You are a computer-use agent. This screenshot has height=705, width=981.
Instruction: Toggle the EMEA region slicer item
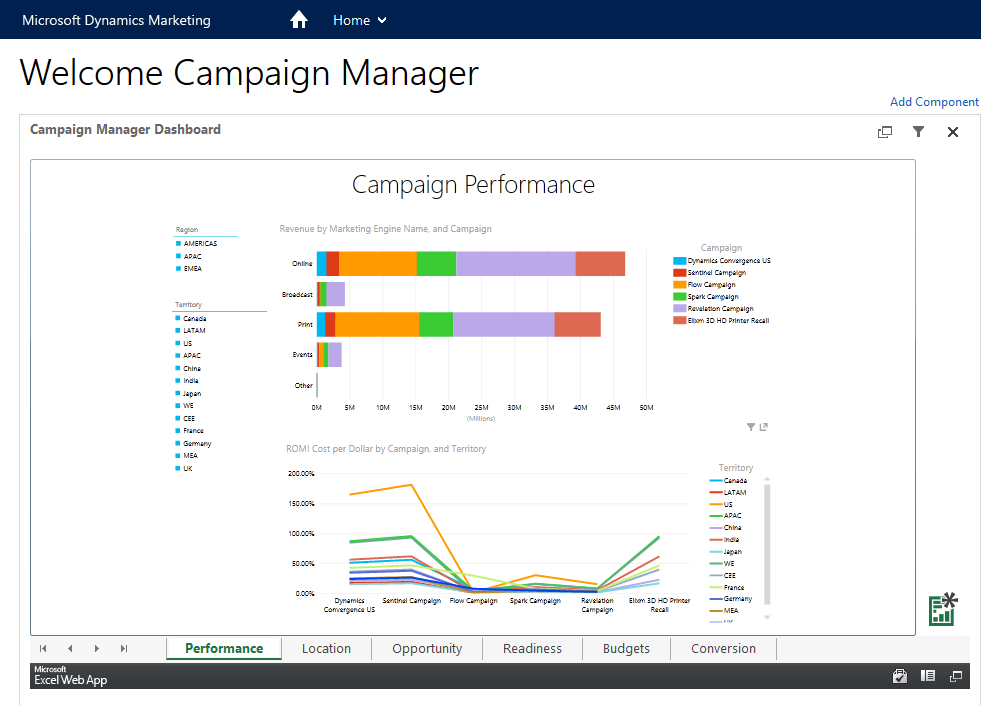[x=189, y=268]
